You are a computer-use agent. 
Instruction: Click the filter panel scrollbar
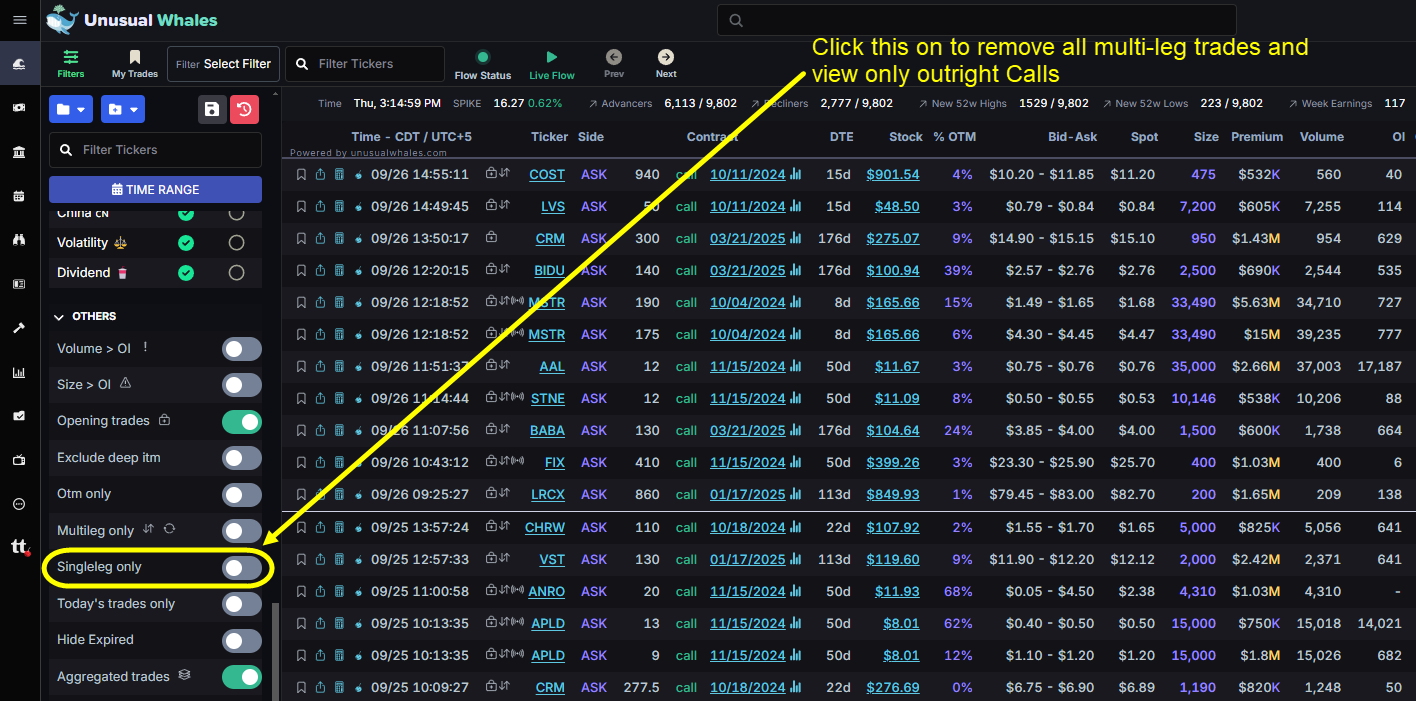coord(275,650)
